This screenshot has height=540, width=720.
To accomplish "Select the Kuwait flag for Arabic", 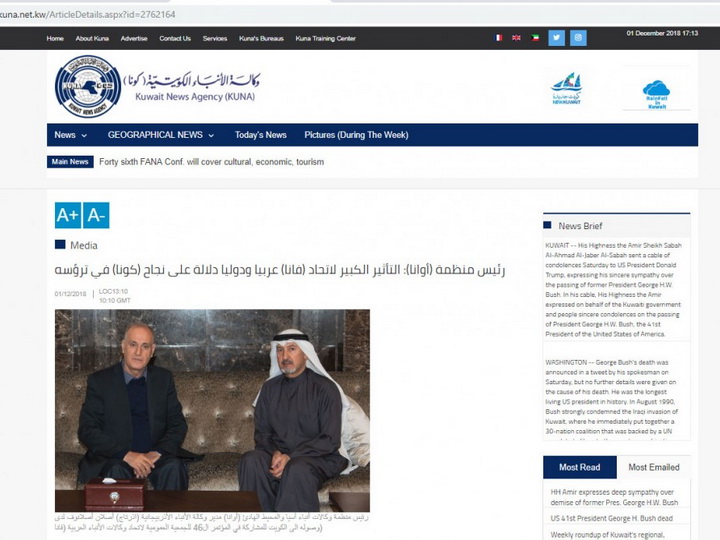I will pyautogui.click(x=535, y=38).
